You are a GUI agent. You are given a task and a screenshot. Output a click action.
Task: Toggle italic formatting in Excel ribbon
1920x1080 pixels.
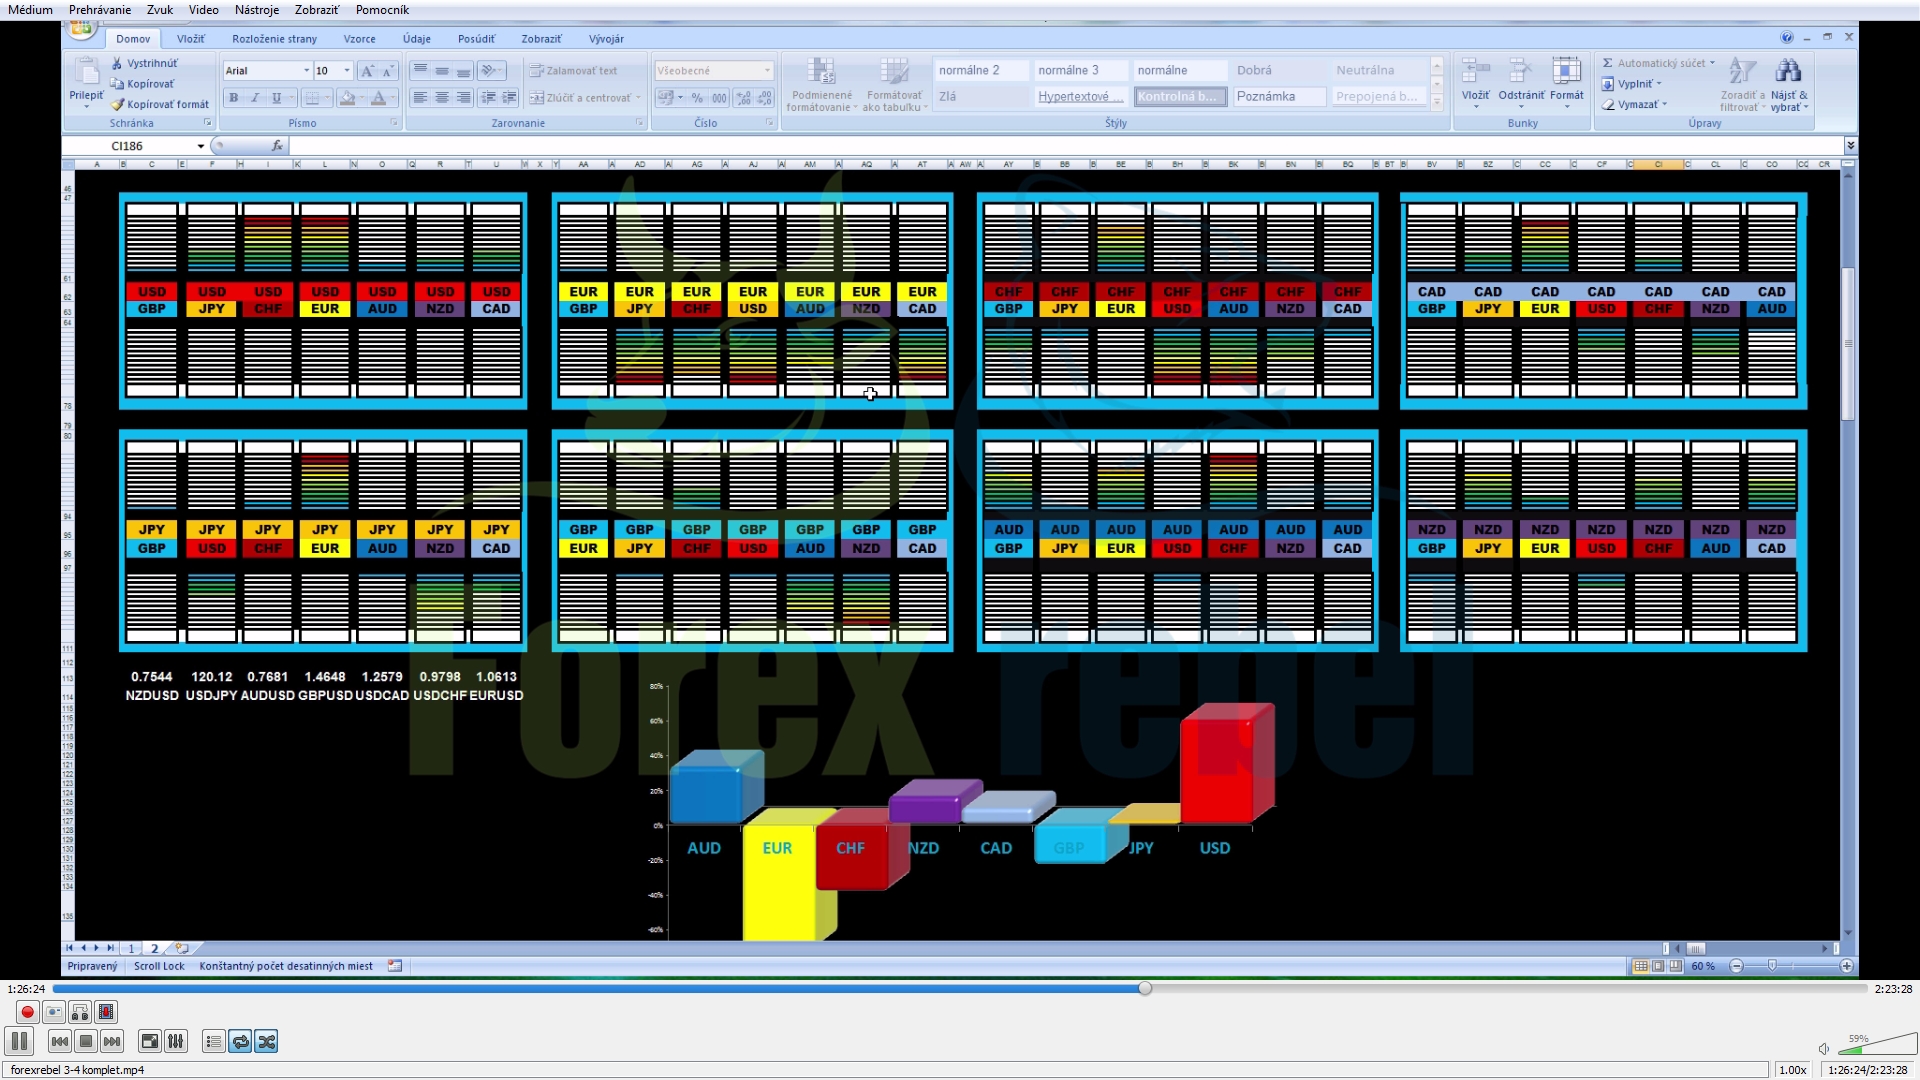(255, 98)
